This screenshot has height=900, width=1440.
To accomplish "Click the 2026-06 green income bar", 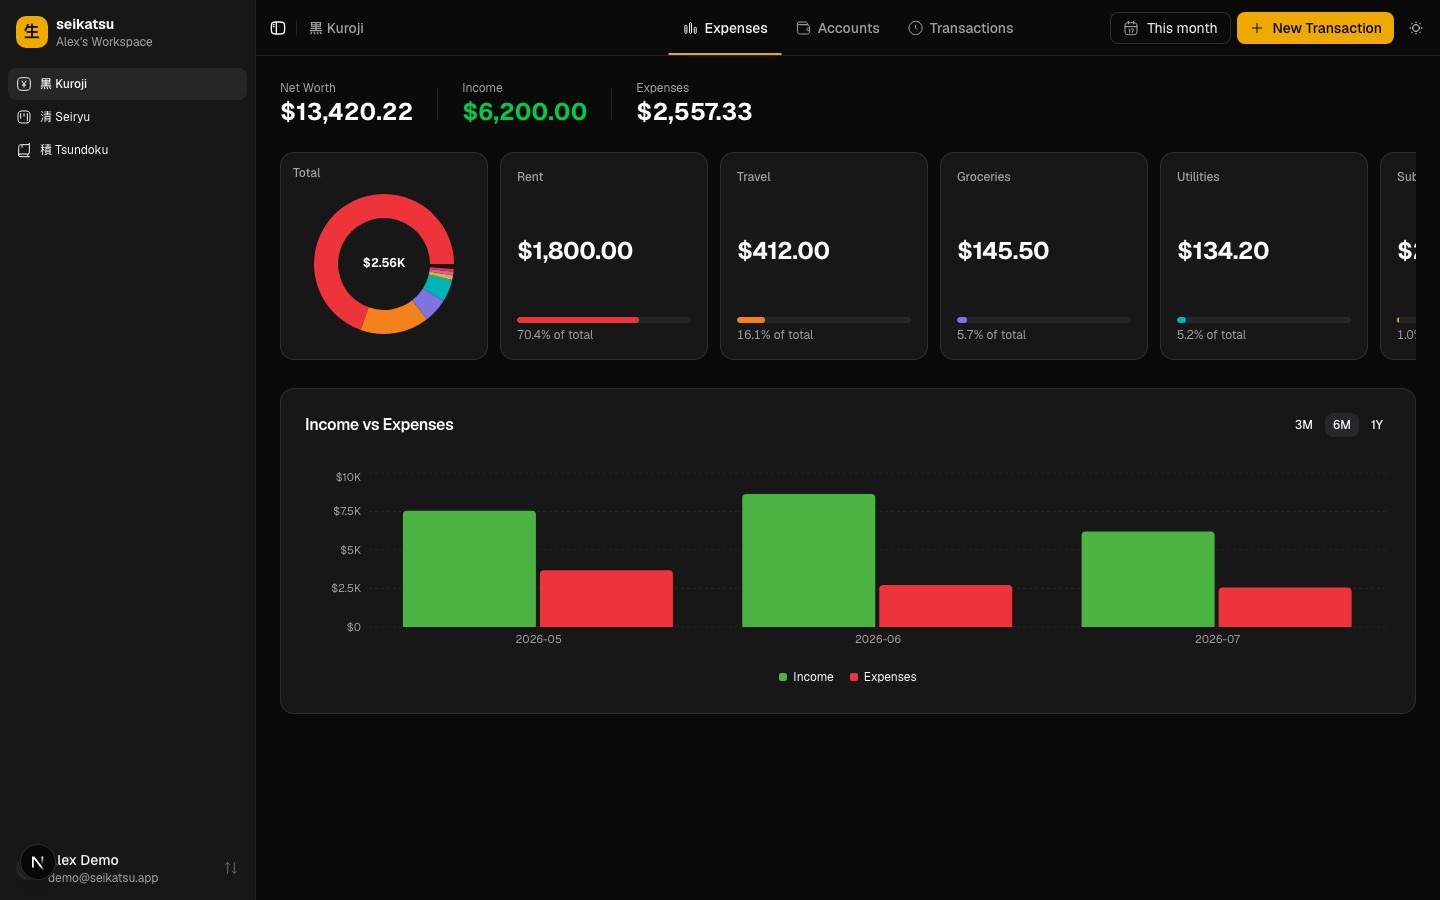I will click(x=808, y=560).
